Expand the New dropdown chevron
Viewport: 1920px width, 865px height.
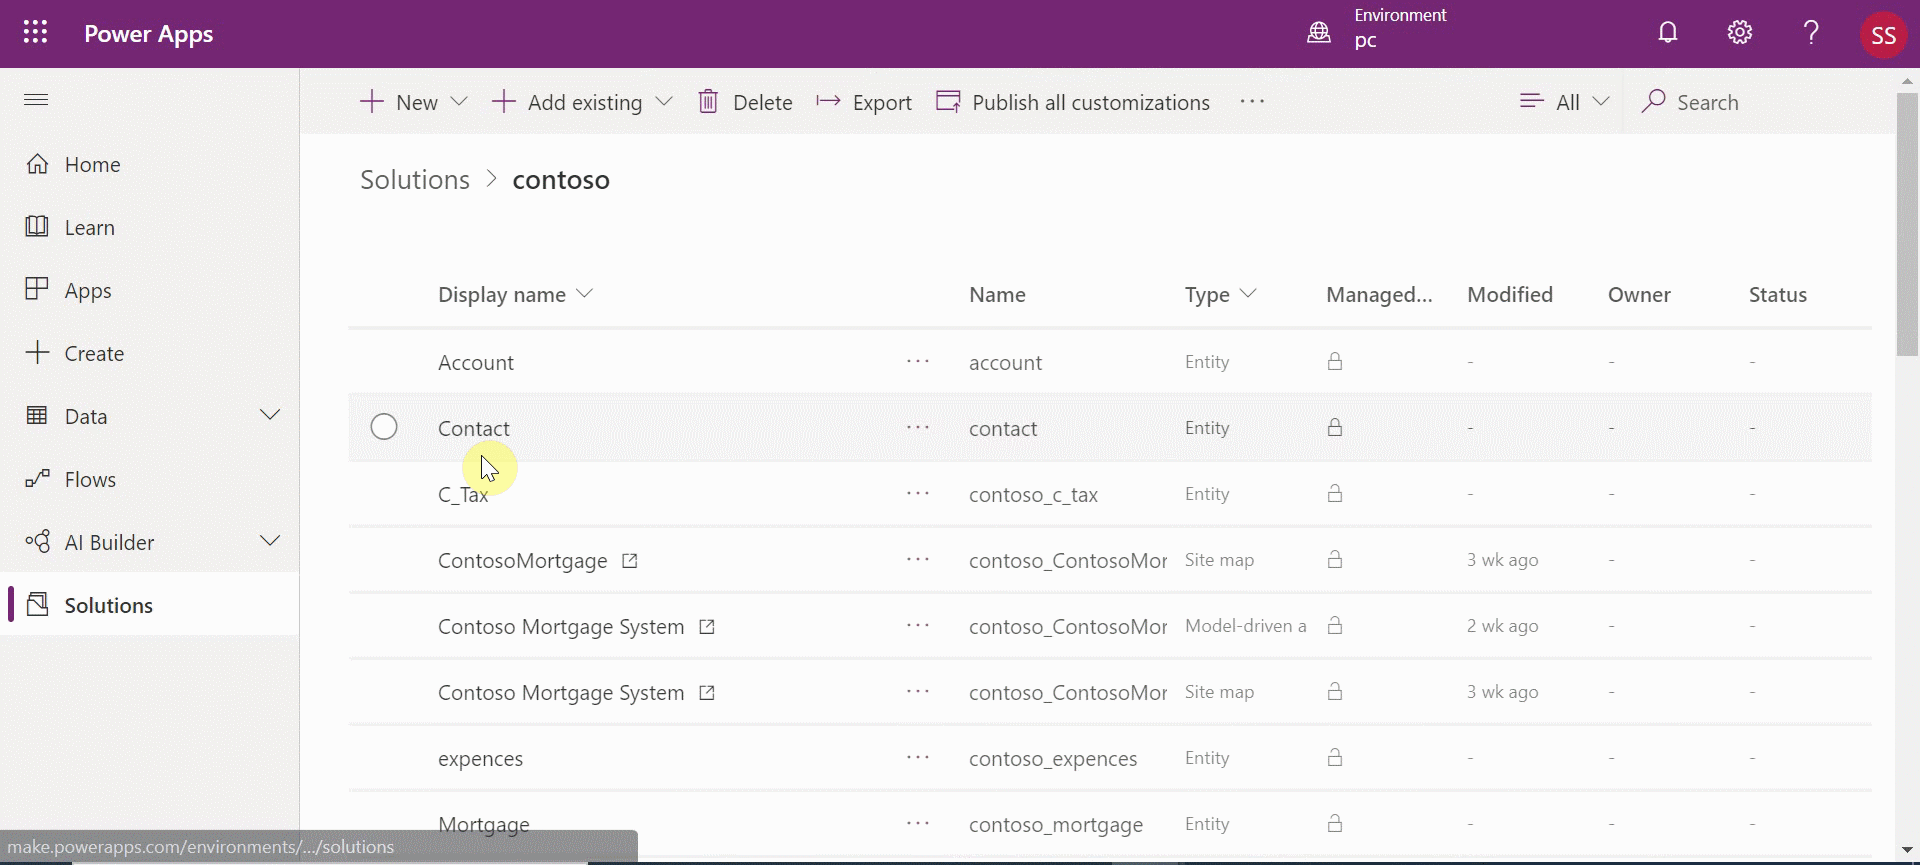click(460, 102)
